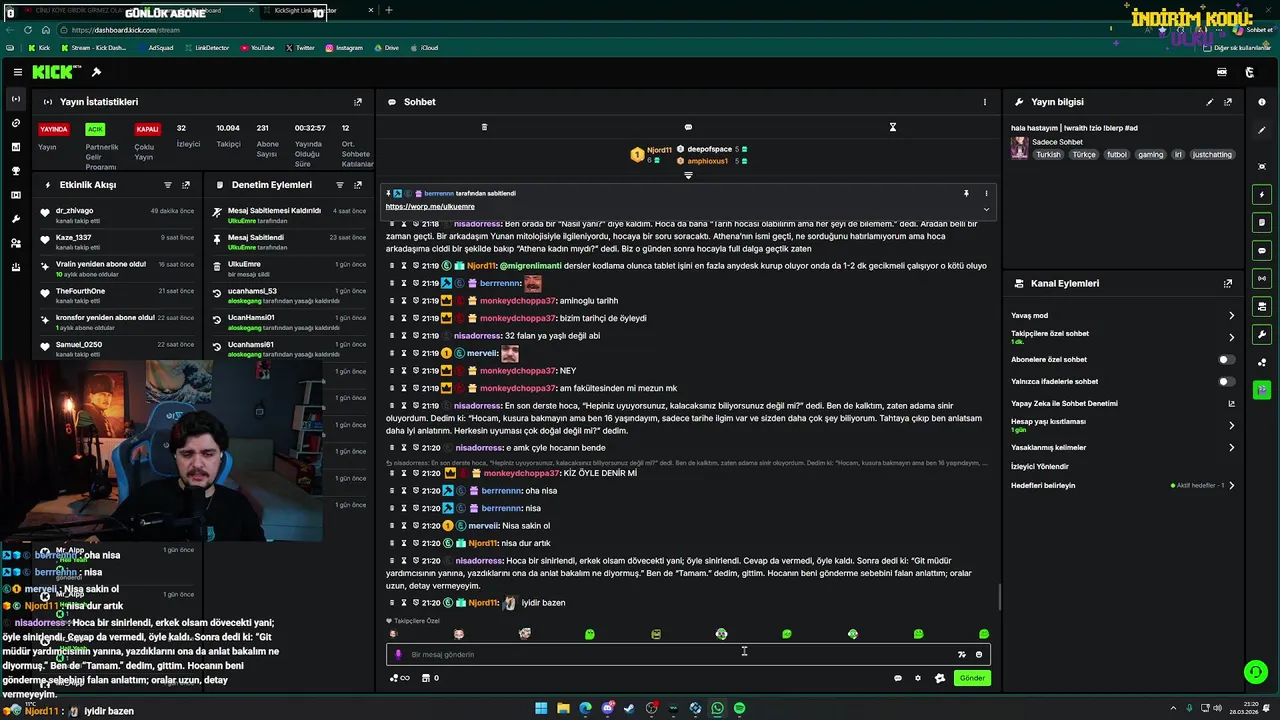The height and width of the screenshot is (720, 1280).
Task: Click the gaming tag chip
Action: [1150, 155]
